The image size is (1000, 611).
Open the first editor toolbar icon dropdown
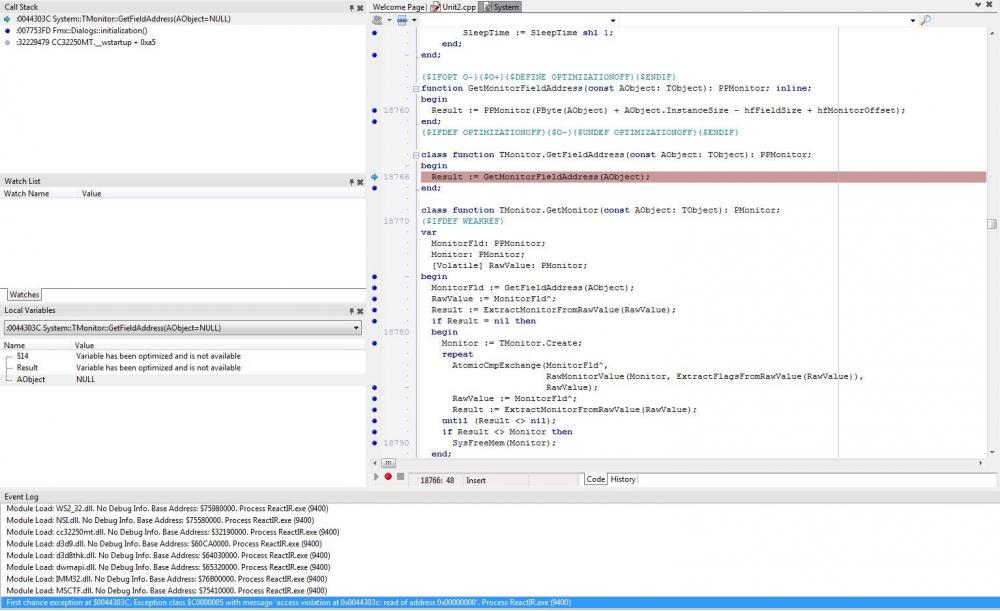pyautogui.click(x=389, y=20)
